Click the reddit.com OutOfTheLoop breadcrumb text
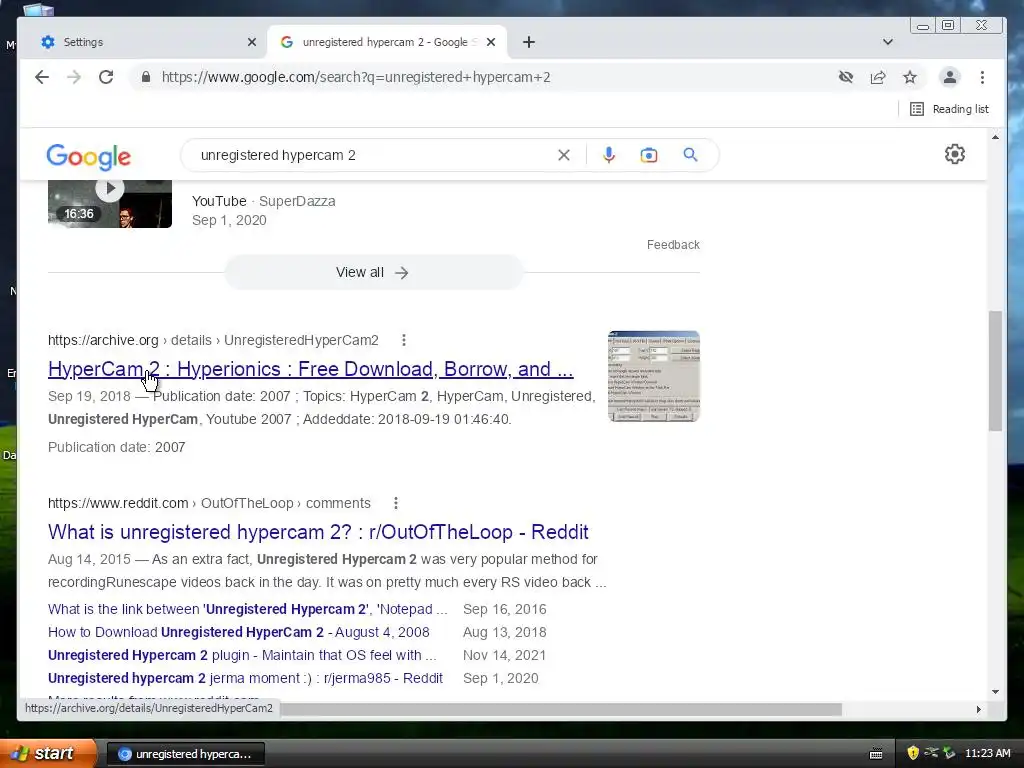Viewport: 1024px width, 768px height. [209, 503]
